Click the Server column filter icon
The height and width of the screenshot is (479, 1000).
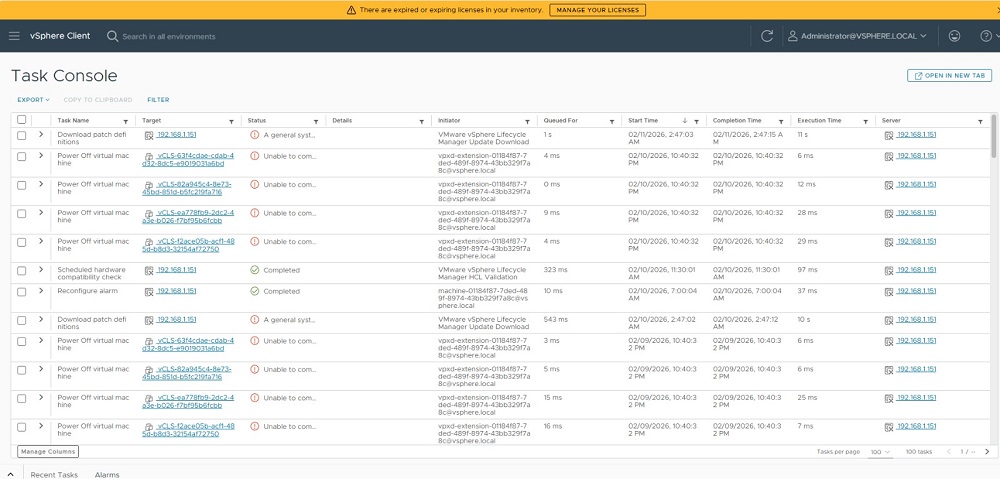pos(980,121)
